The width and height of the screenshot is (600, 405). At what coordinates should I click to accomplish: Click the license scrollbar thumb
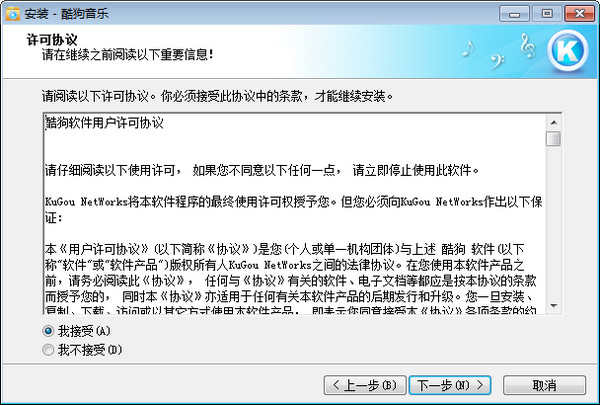click(553, 139)
